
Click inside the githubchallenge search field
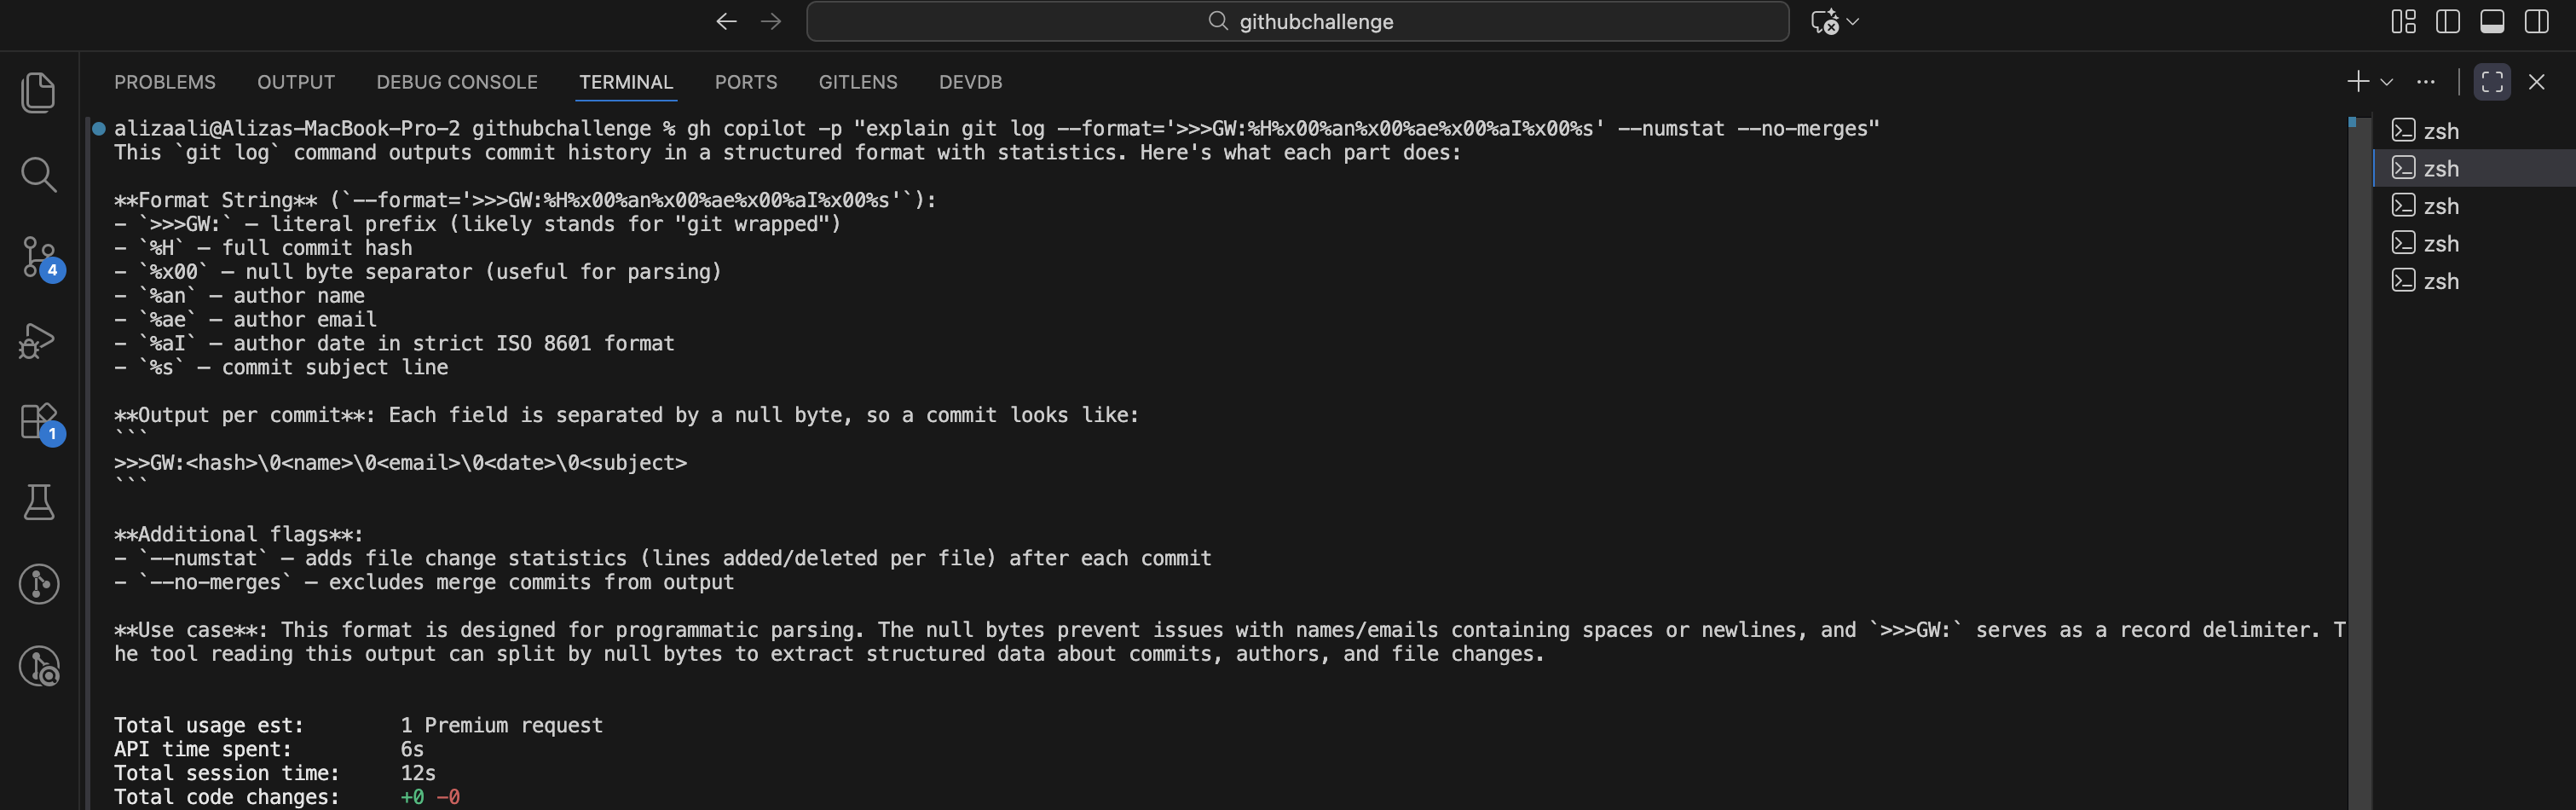(1298, 21)
